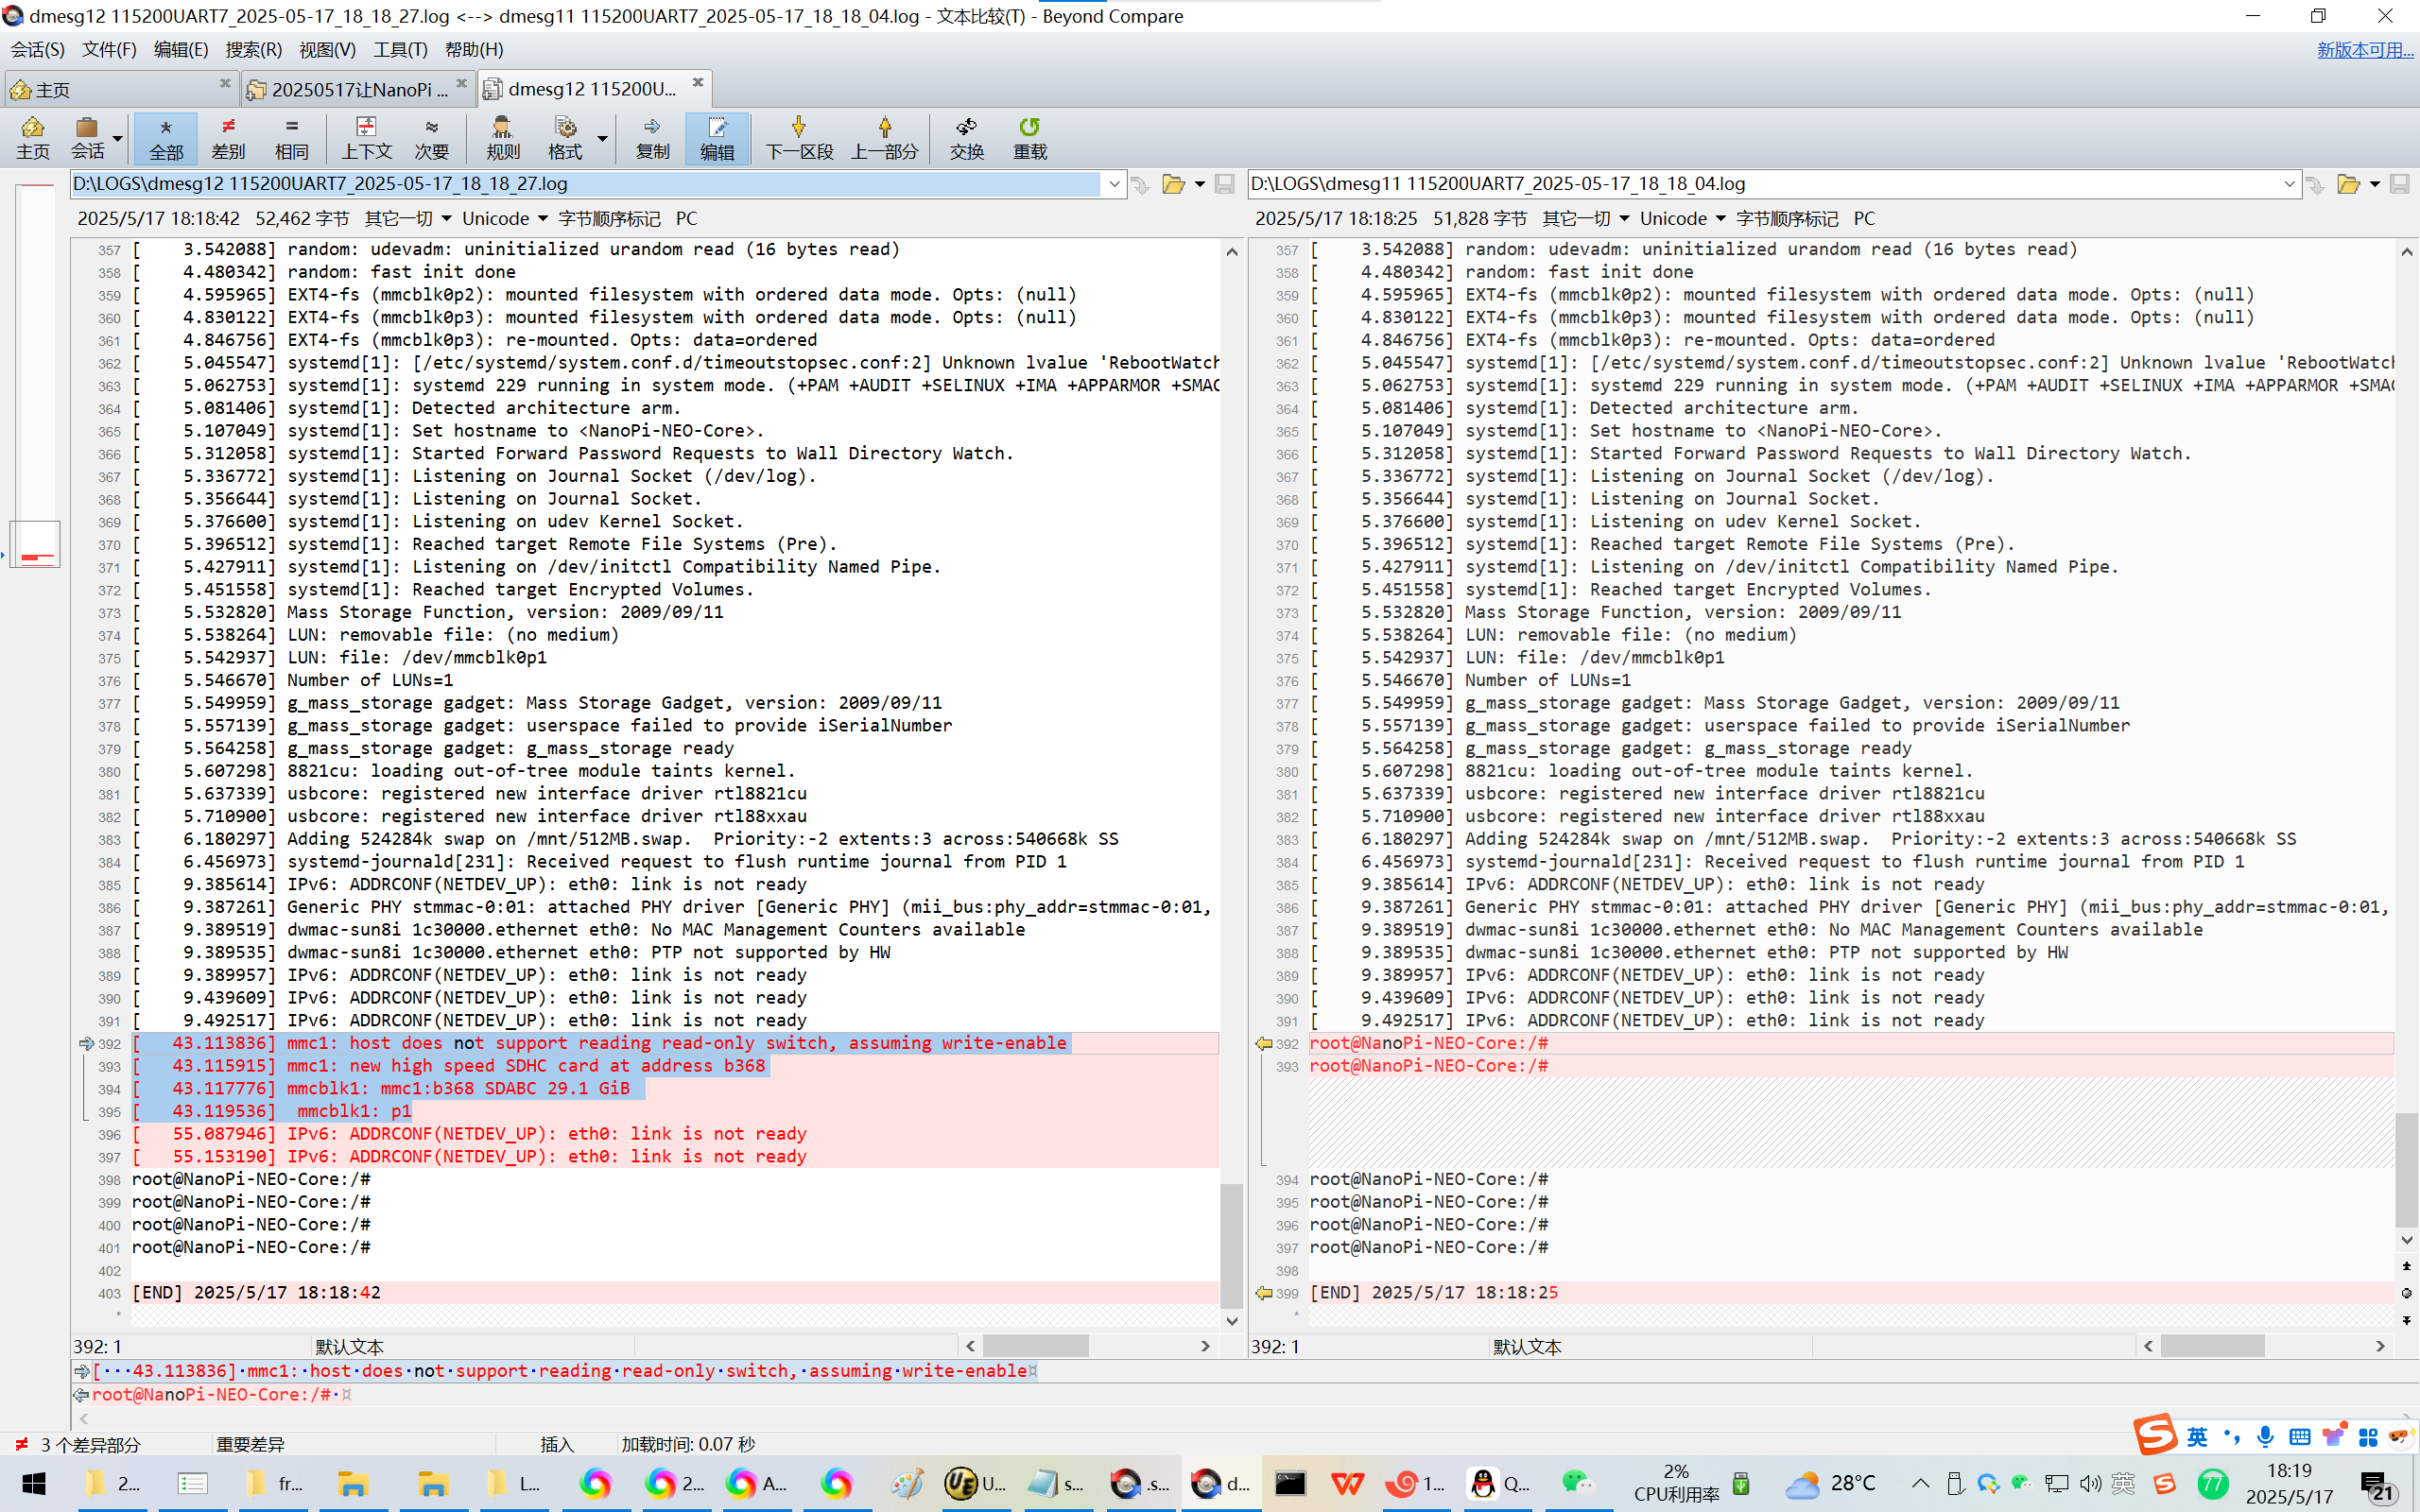
Task: Toggle Show Differences (差别) filter
Action: pos(228,137)
